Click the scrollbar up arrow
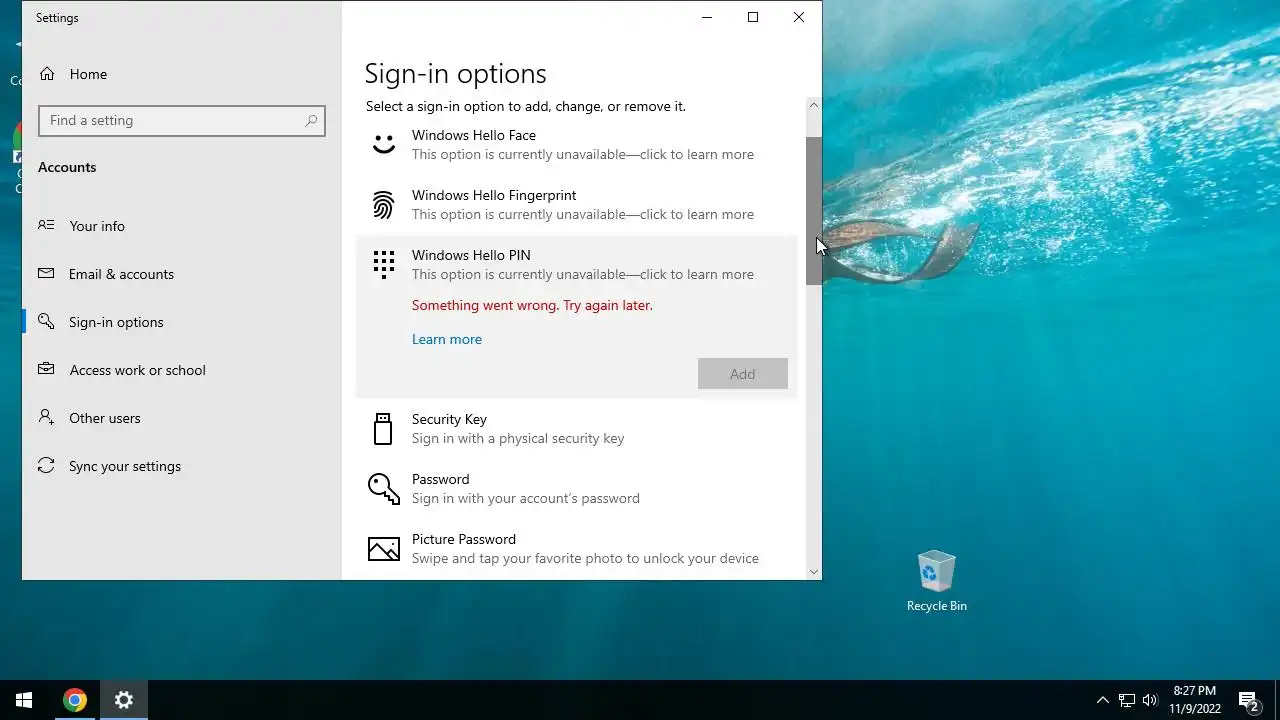The width and height of the screenshot is (1280, 720). [814, 105]
